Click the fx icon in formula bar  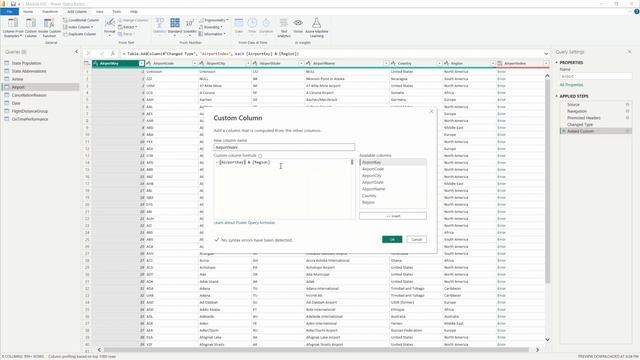(x=113, y=53)
